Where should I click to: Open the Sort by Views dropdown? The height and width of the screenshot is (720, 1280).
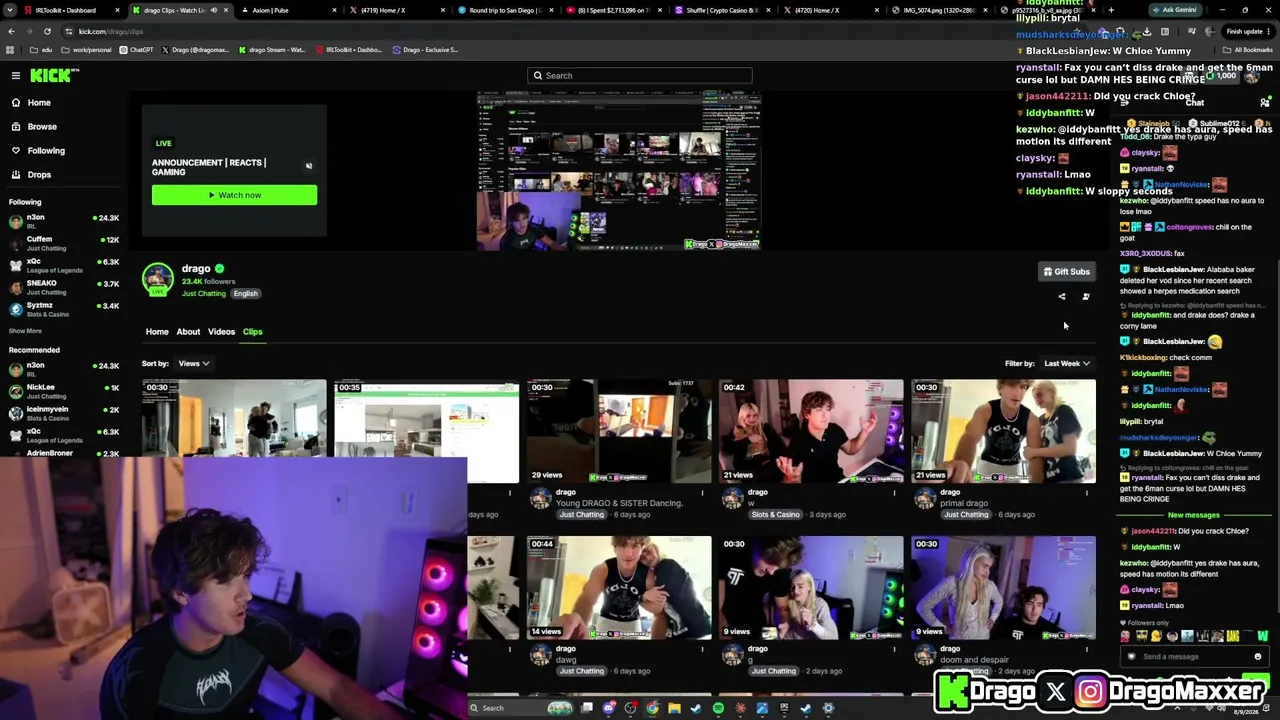(x=193, y=364)
